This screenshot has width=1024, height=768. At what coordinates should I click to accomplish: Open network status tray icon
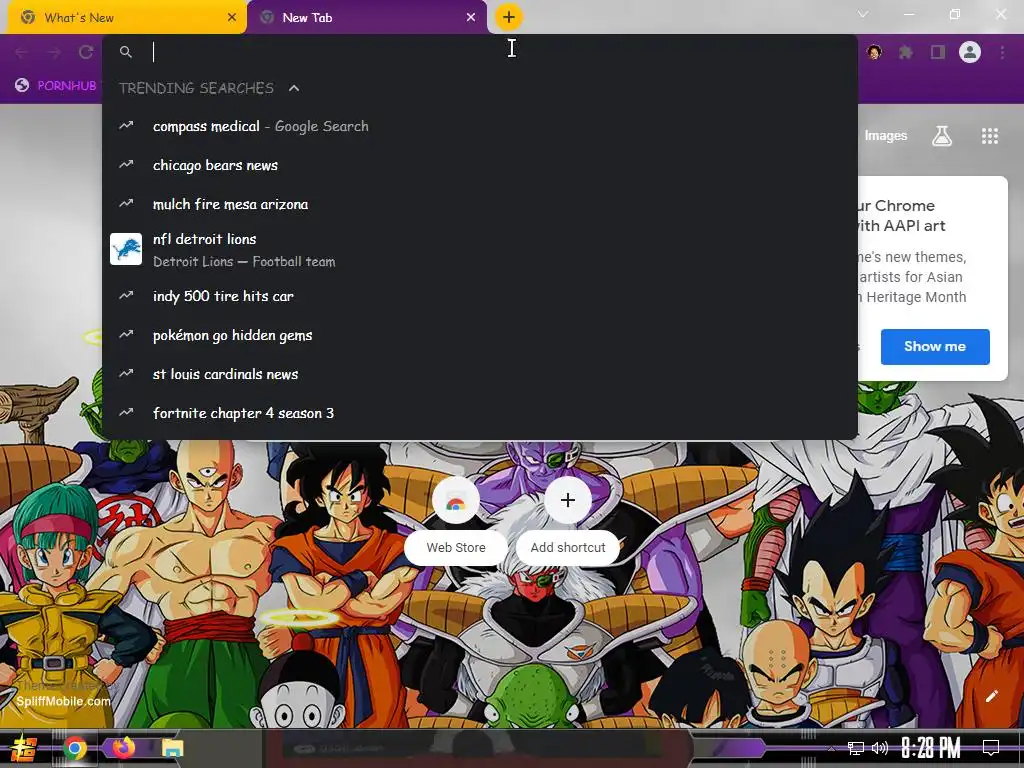(856, 748)
